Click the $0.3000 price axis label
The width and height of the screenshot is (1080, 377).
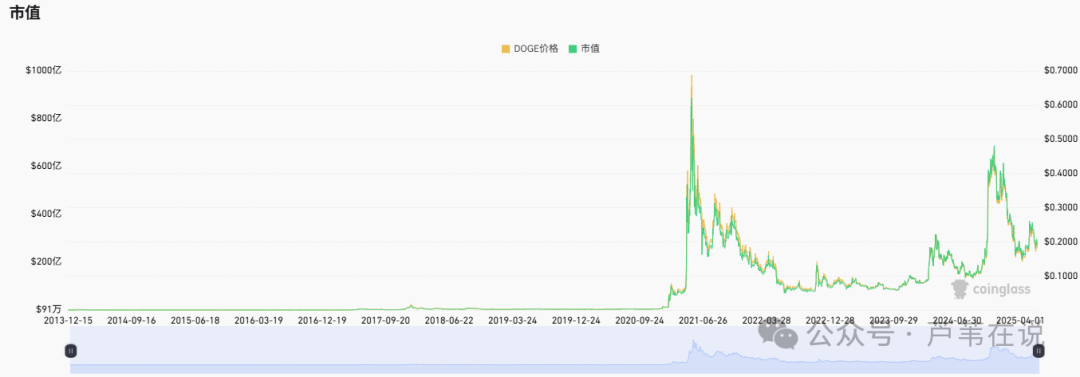point(1060,207)
